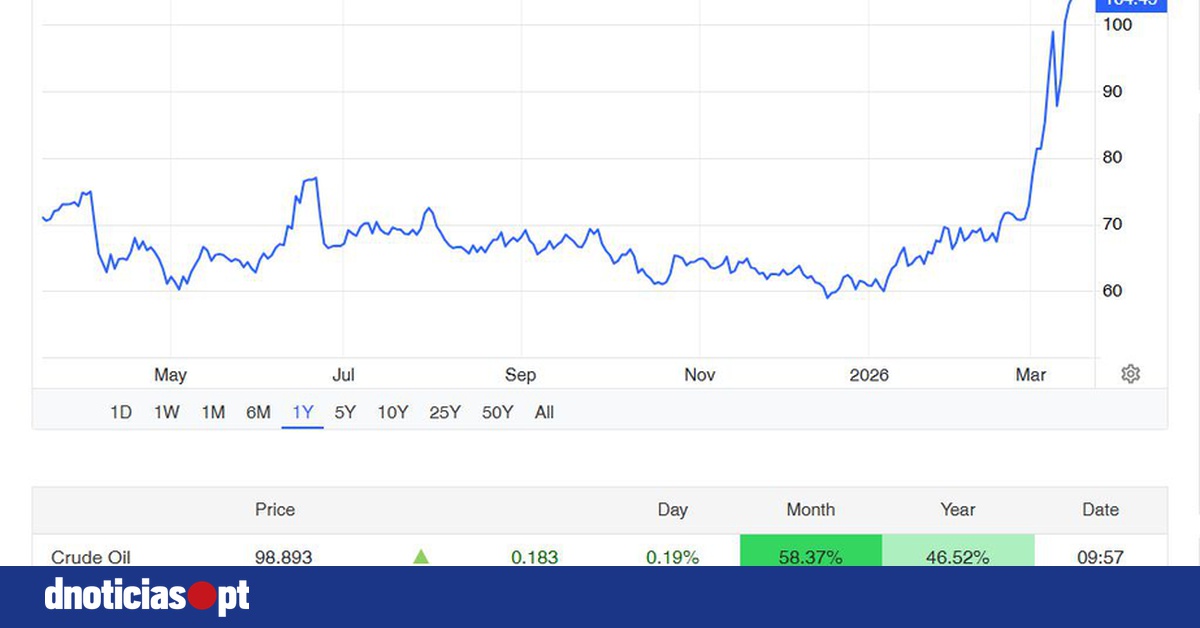Image resolution: width=1200 pixels, height=628 pixels.
Task: Select the active 1Y range tab
Action: point(303,412)
